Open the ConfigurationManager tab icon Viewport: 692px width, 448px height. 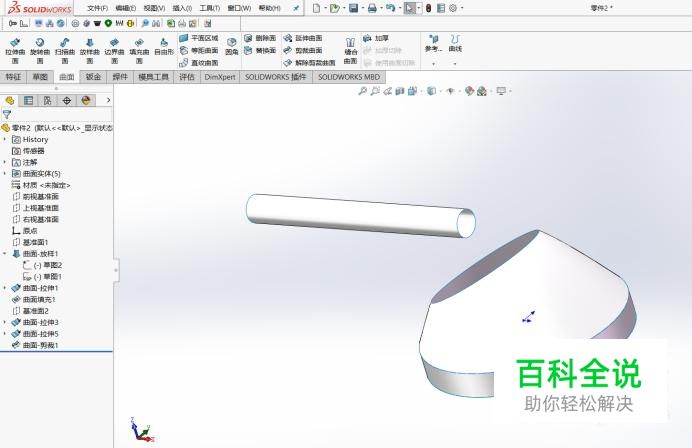[47, 101]
